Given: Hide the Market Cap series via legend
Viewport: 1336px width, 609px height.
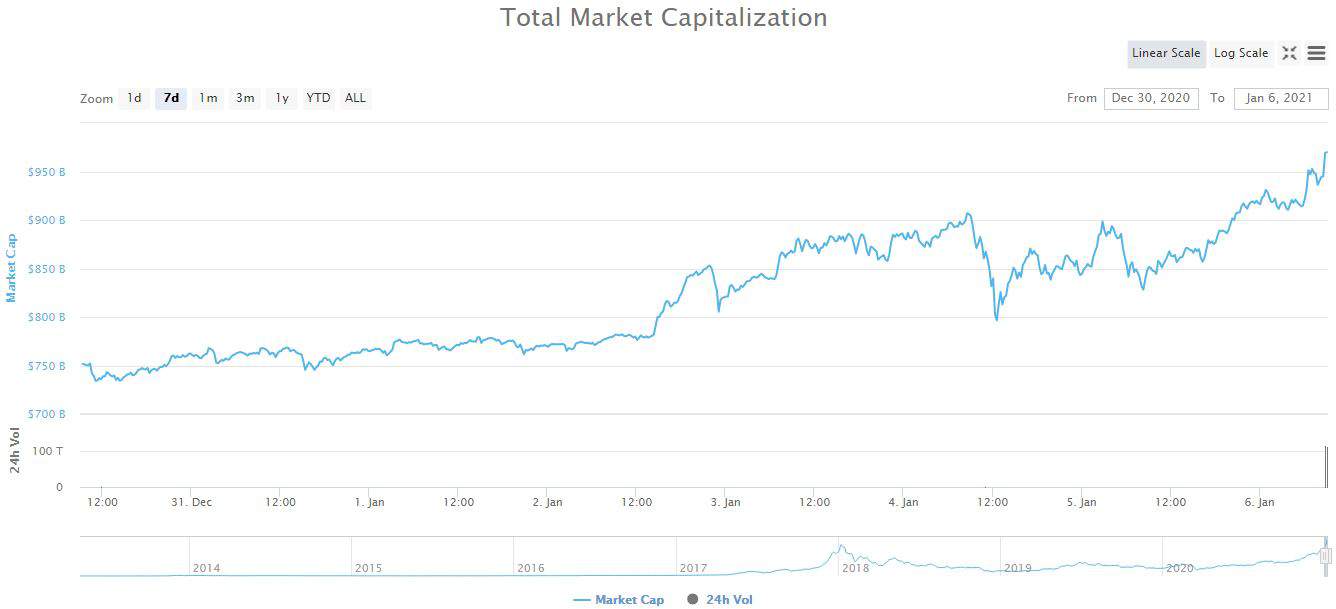Looking at the screenshot, I should (620, 599).
